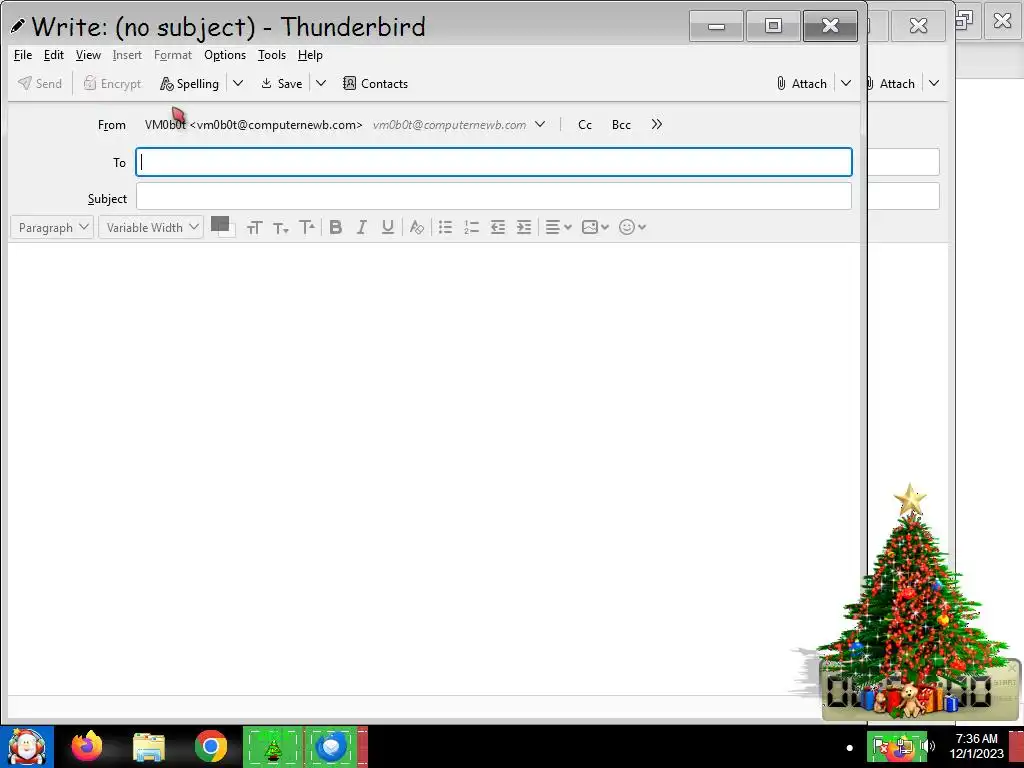The height and width of the screenshot is (768, 1024).
Task: Click the font size reset icon
Action: coord(254,227)
